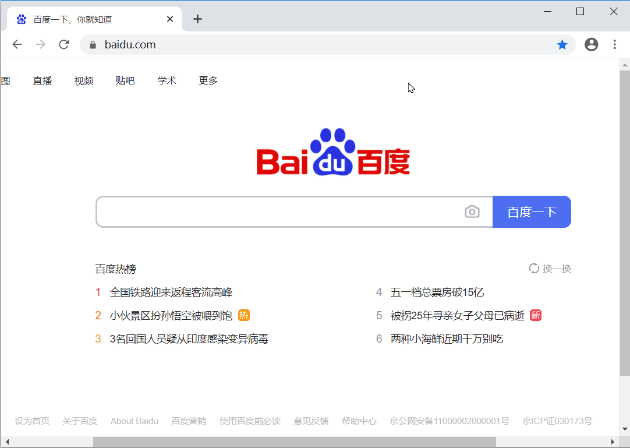Click footer link 京公网安备11000002000001号
Screen dimensions: 630x448
tap(450, 421)
